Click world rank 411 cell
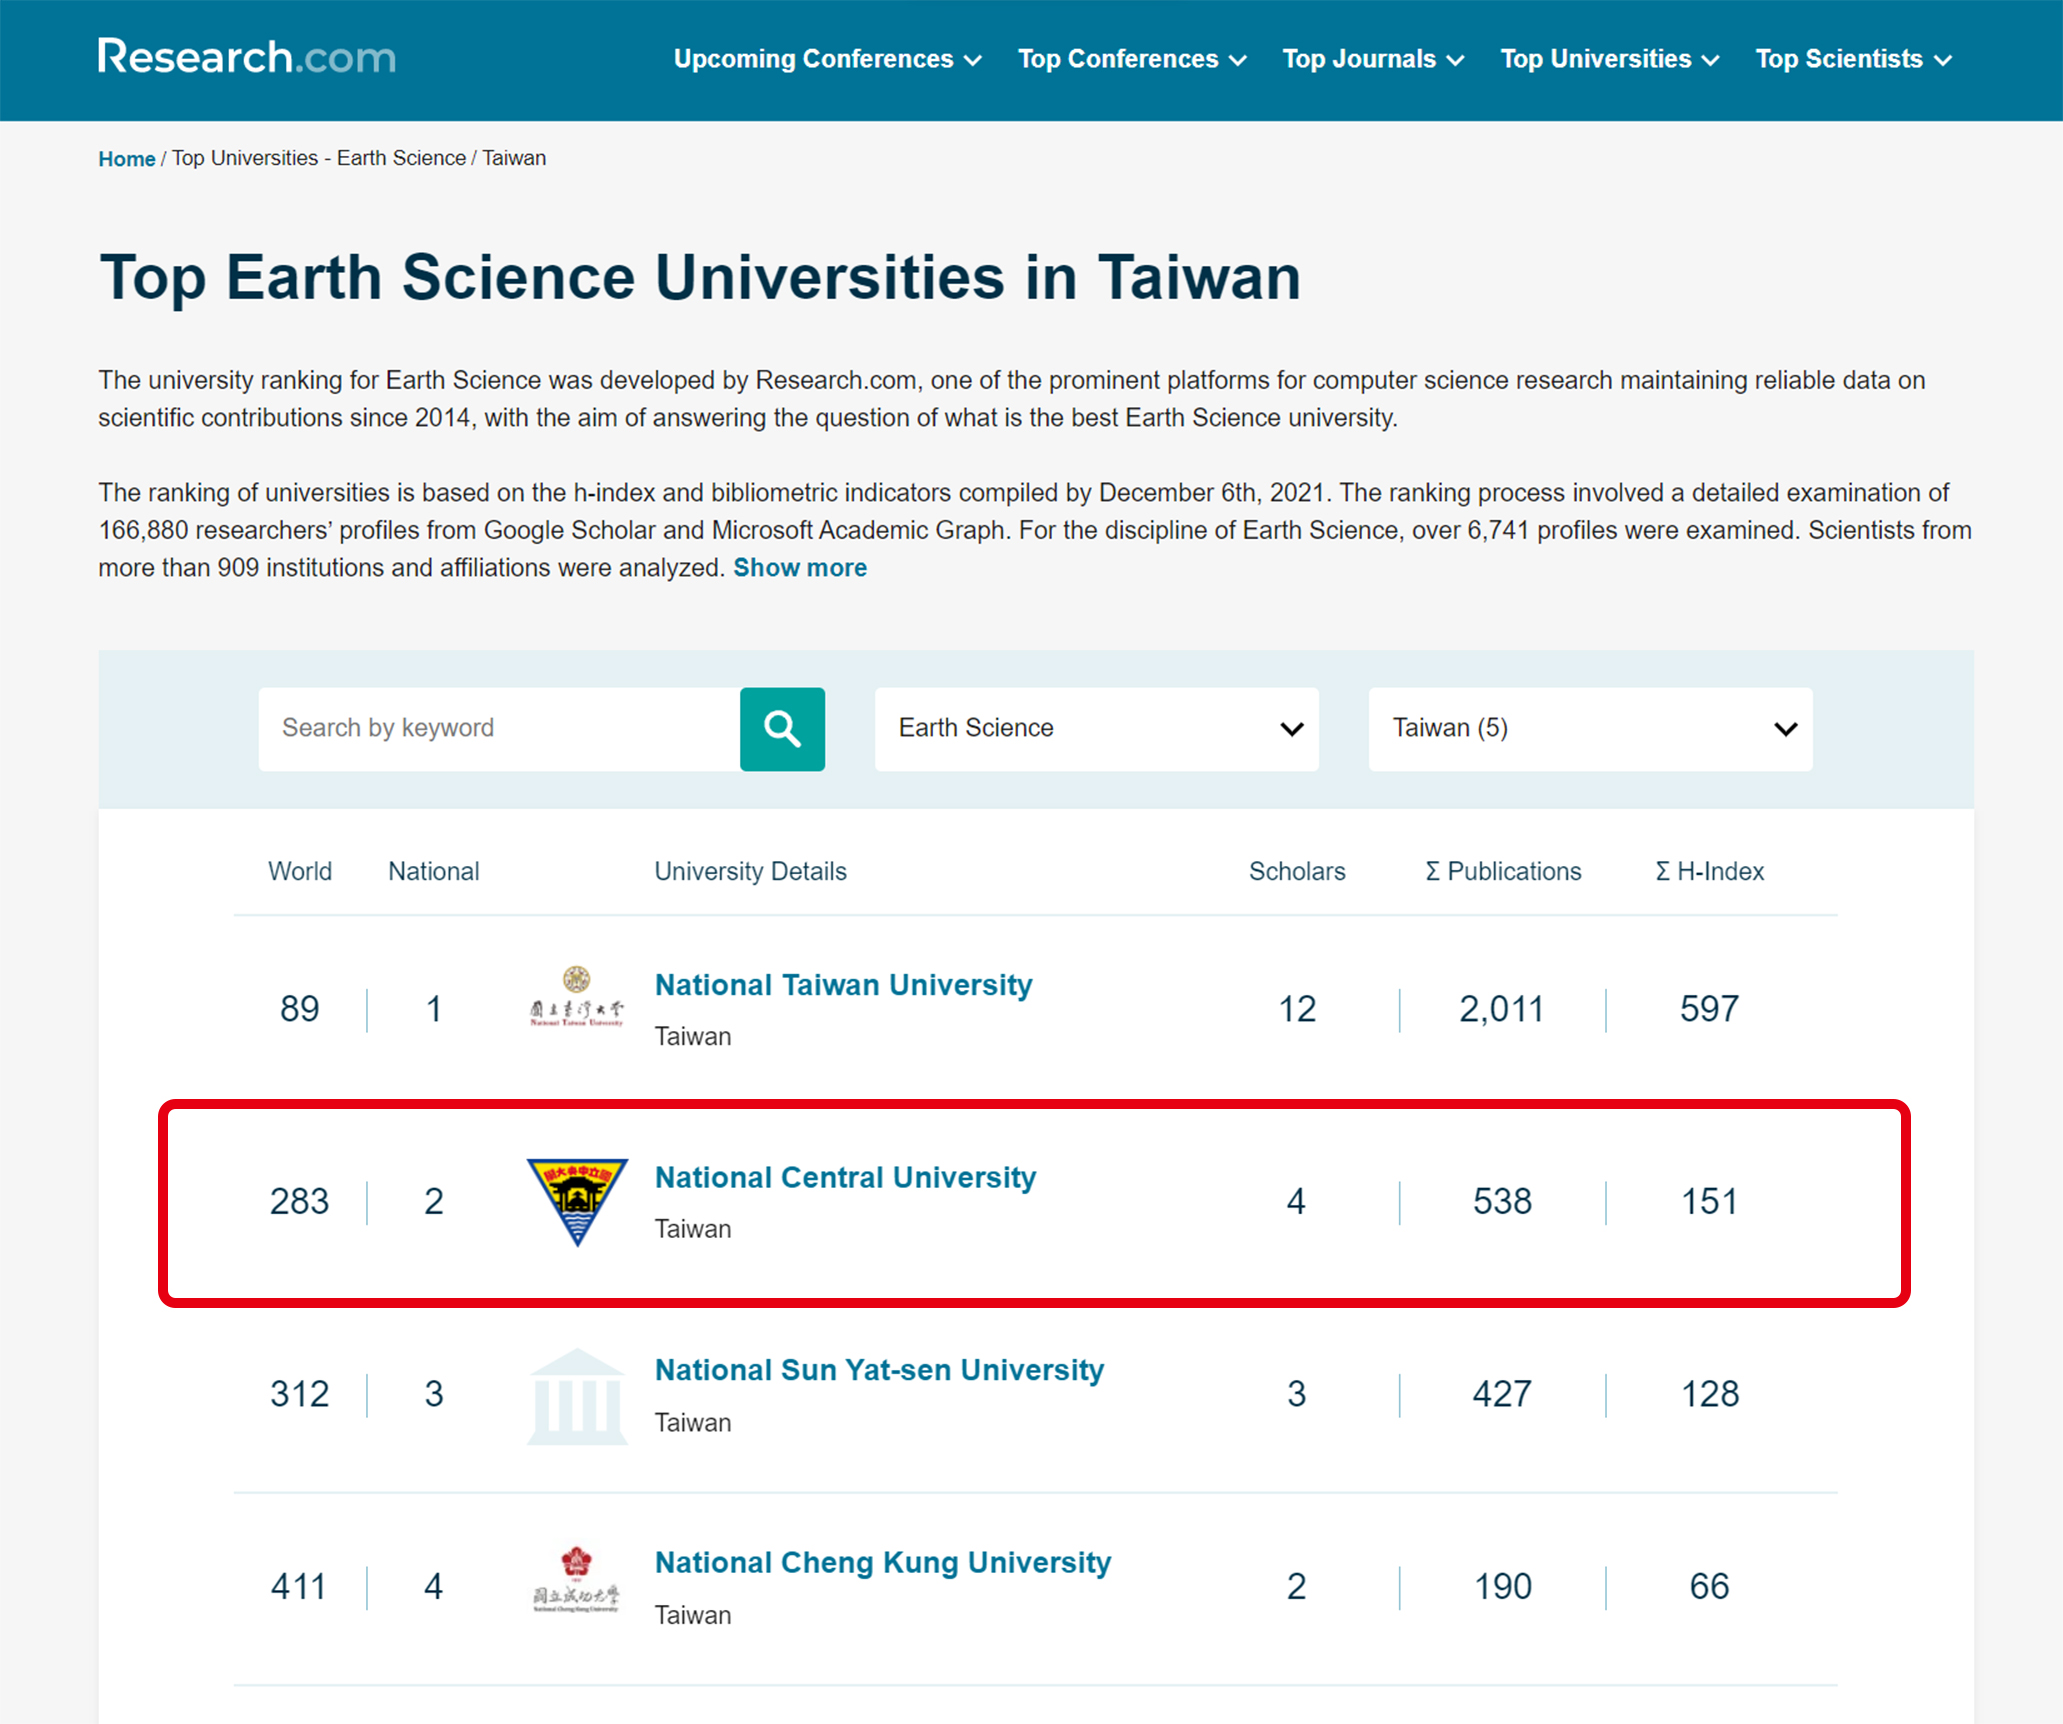 [299, 1587]
